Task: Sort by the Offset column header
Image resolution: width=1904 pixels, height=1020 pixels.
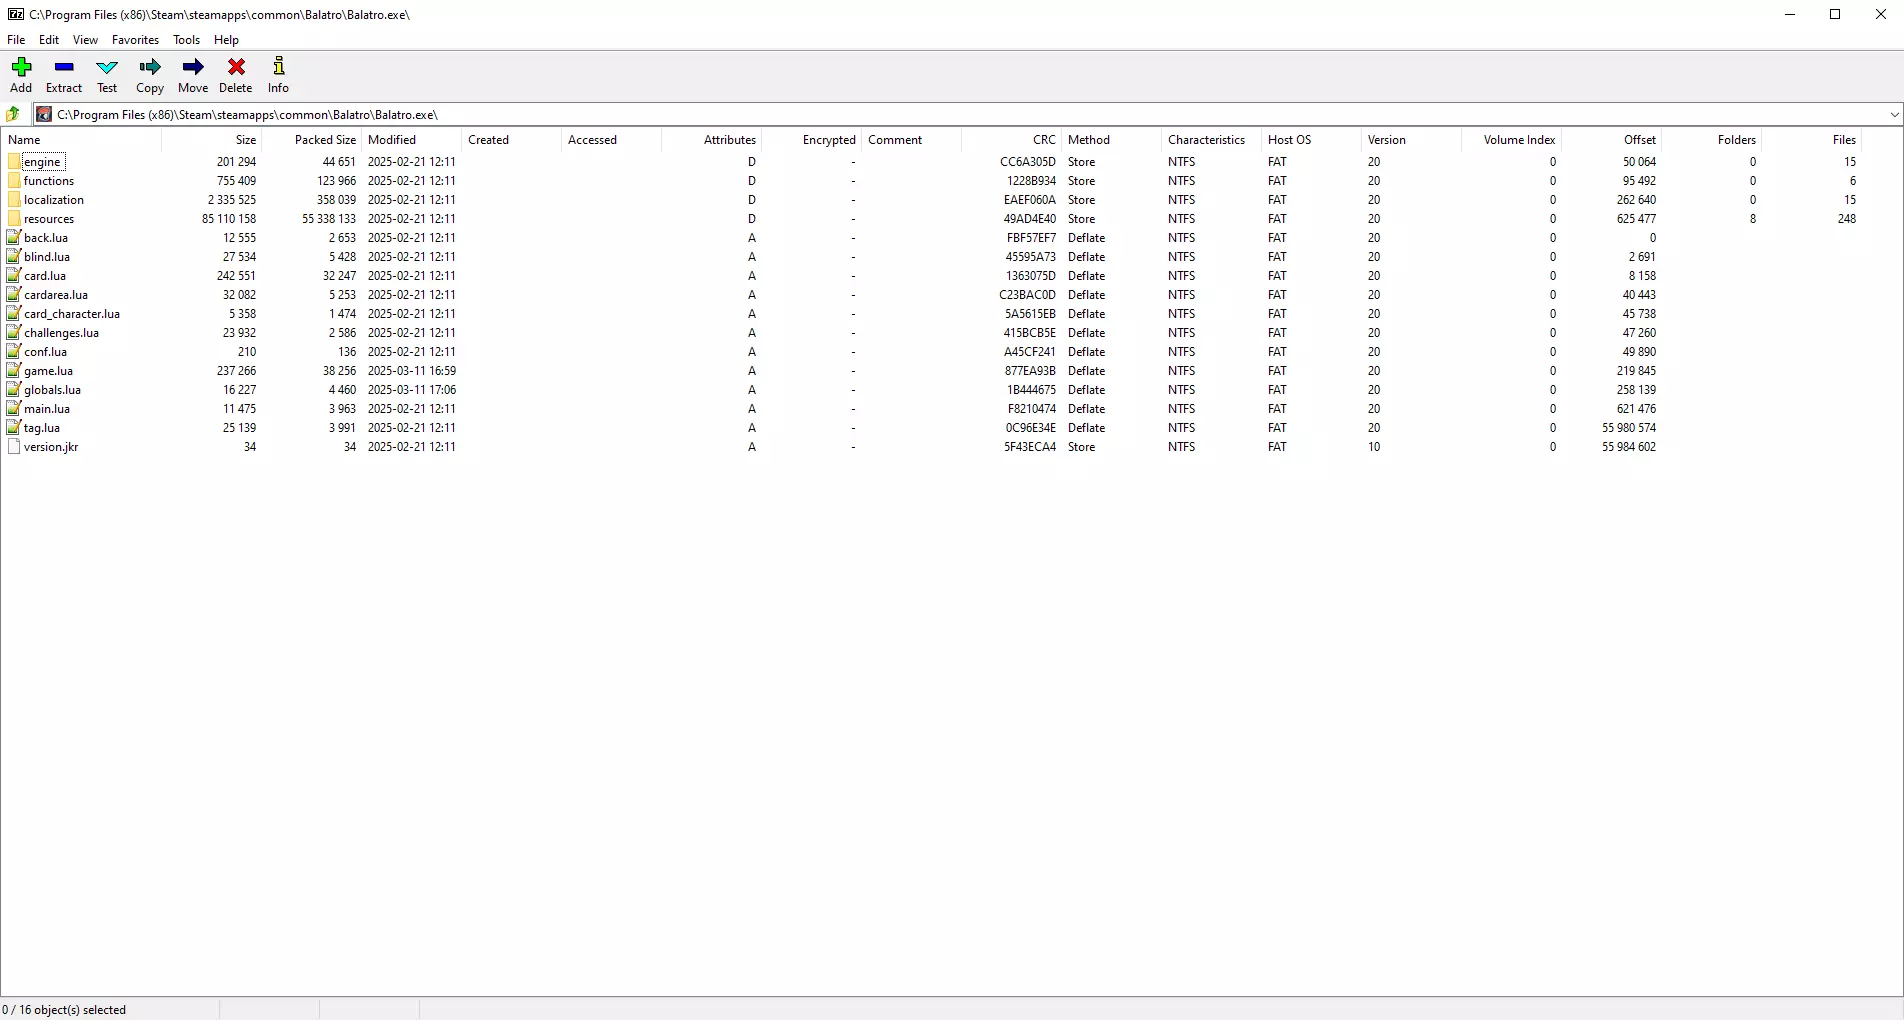Action: tap(1611, 140)
